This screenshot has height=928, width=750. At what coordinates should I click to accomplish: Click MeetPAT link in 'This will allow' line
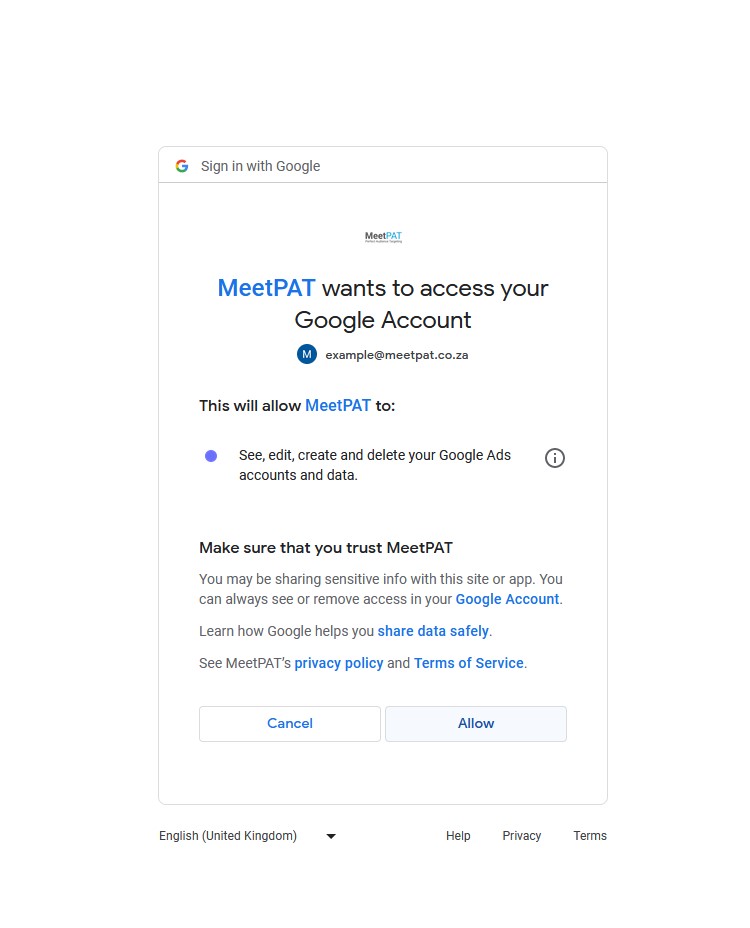coord(338,405)
